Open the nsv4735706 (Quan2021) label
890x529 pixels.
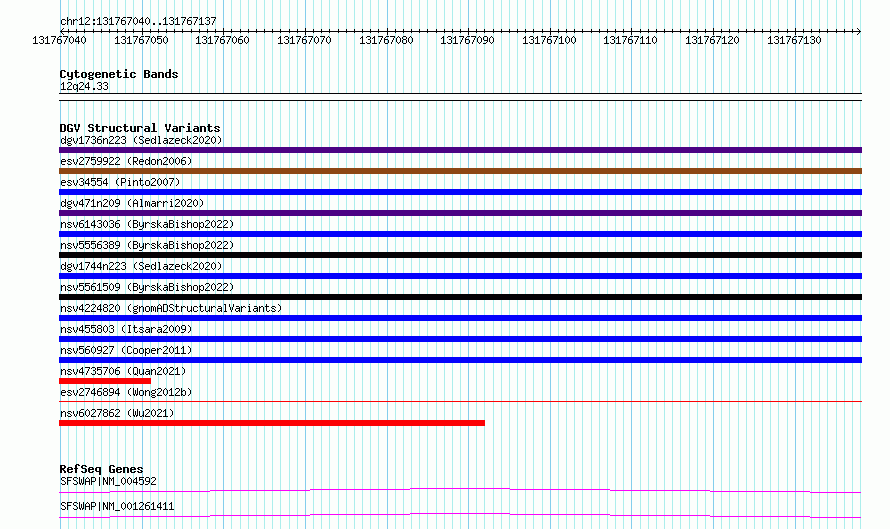(x=123, y=371)
